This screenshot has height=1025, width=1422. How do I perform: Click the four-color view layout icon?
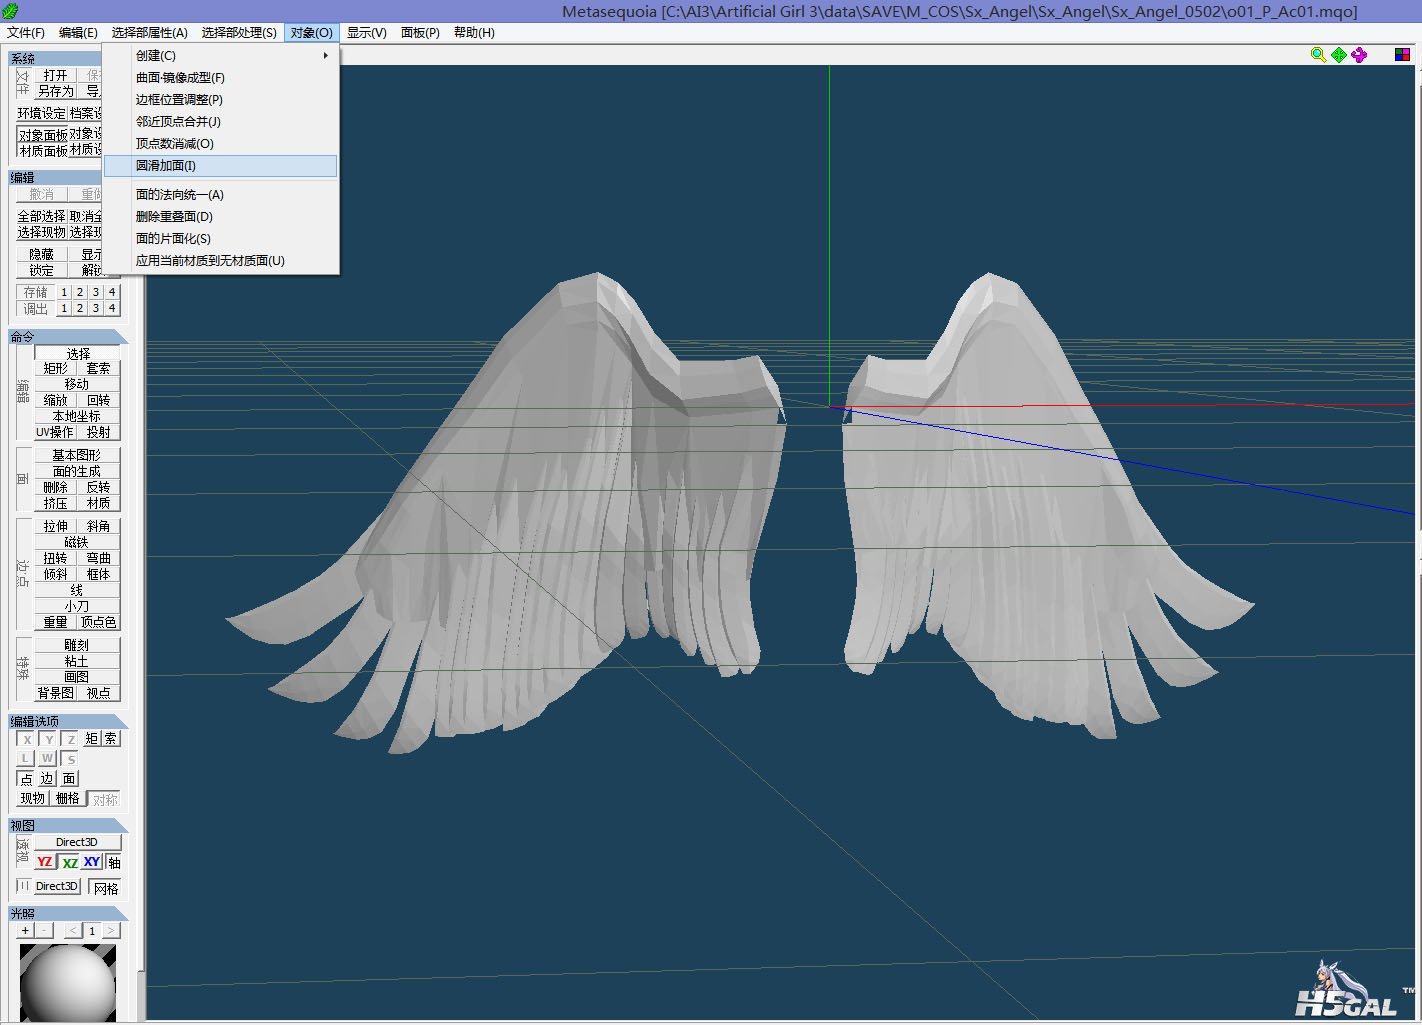coord(1402,55)
